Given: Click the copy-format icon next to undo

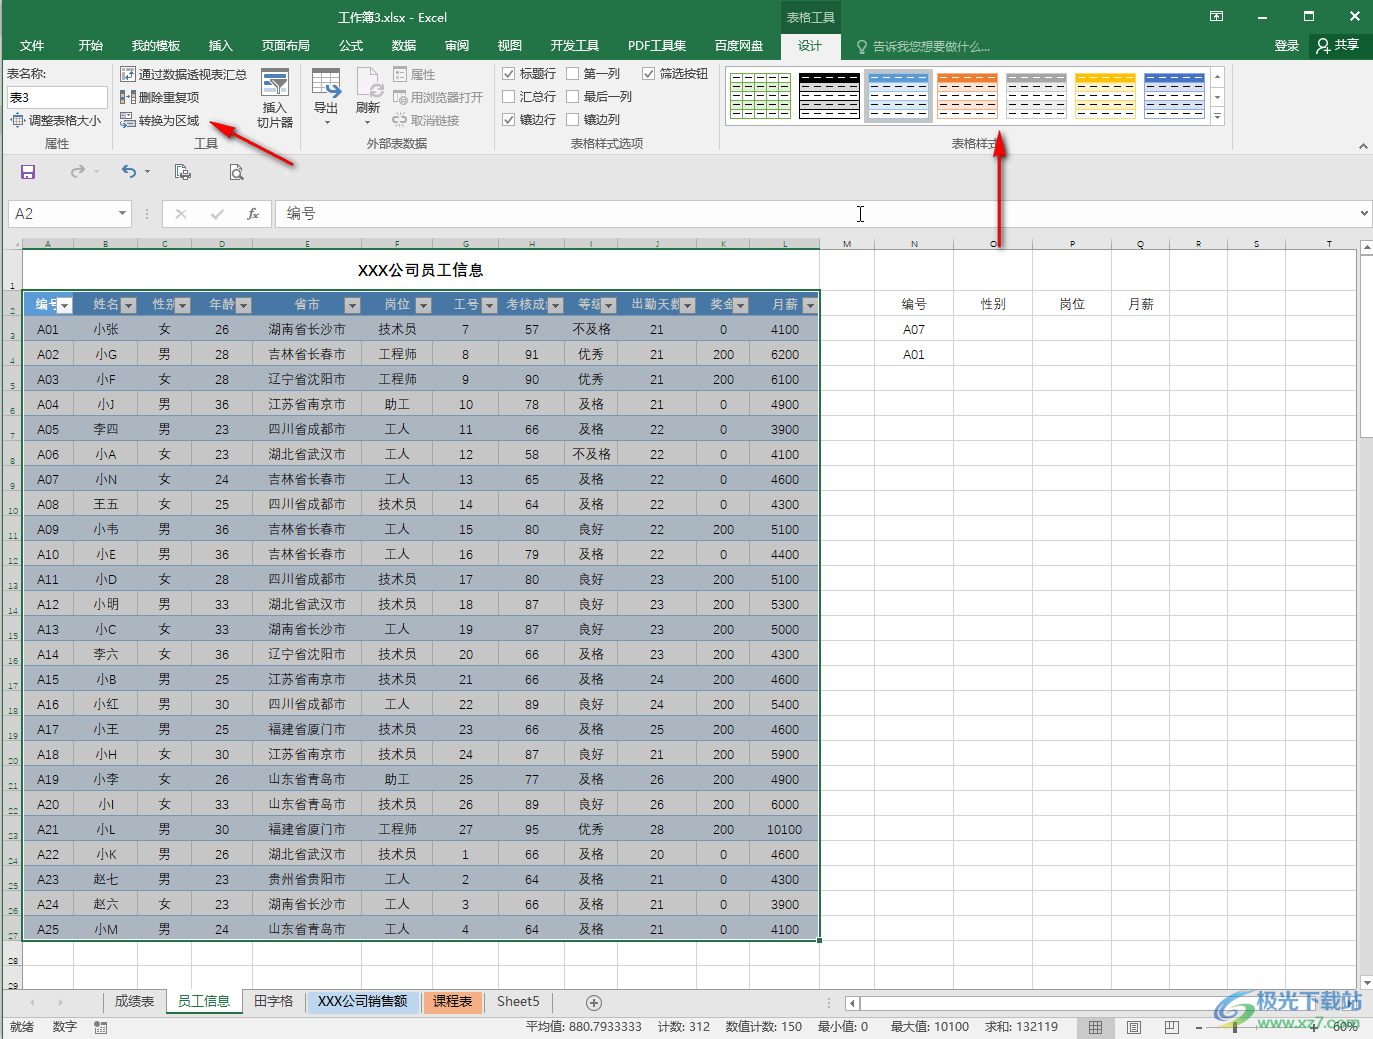Looking at the screenshot, I should [183, 172].
